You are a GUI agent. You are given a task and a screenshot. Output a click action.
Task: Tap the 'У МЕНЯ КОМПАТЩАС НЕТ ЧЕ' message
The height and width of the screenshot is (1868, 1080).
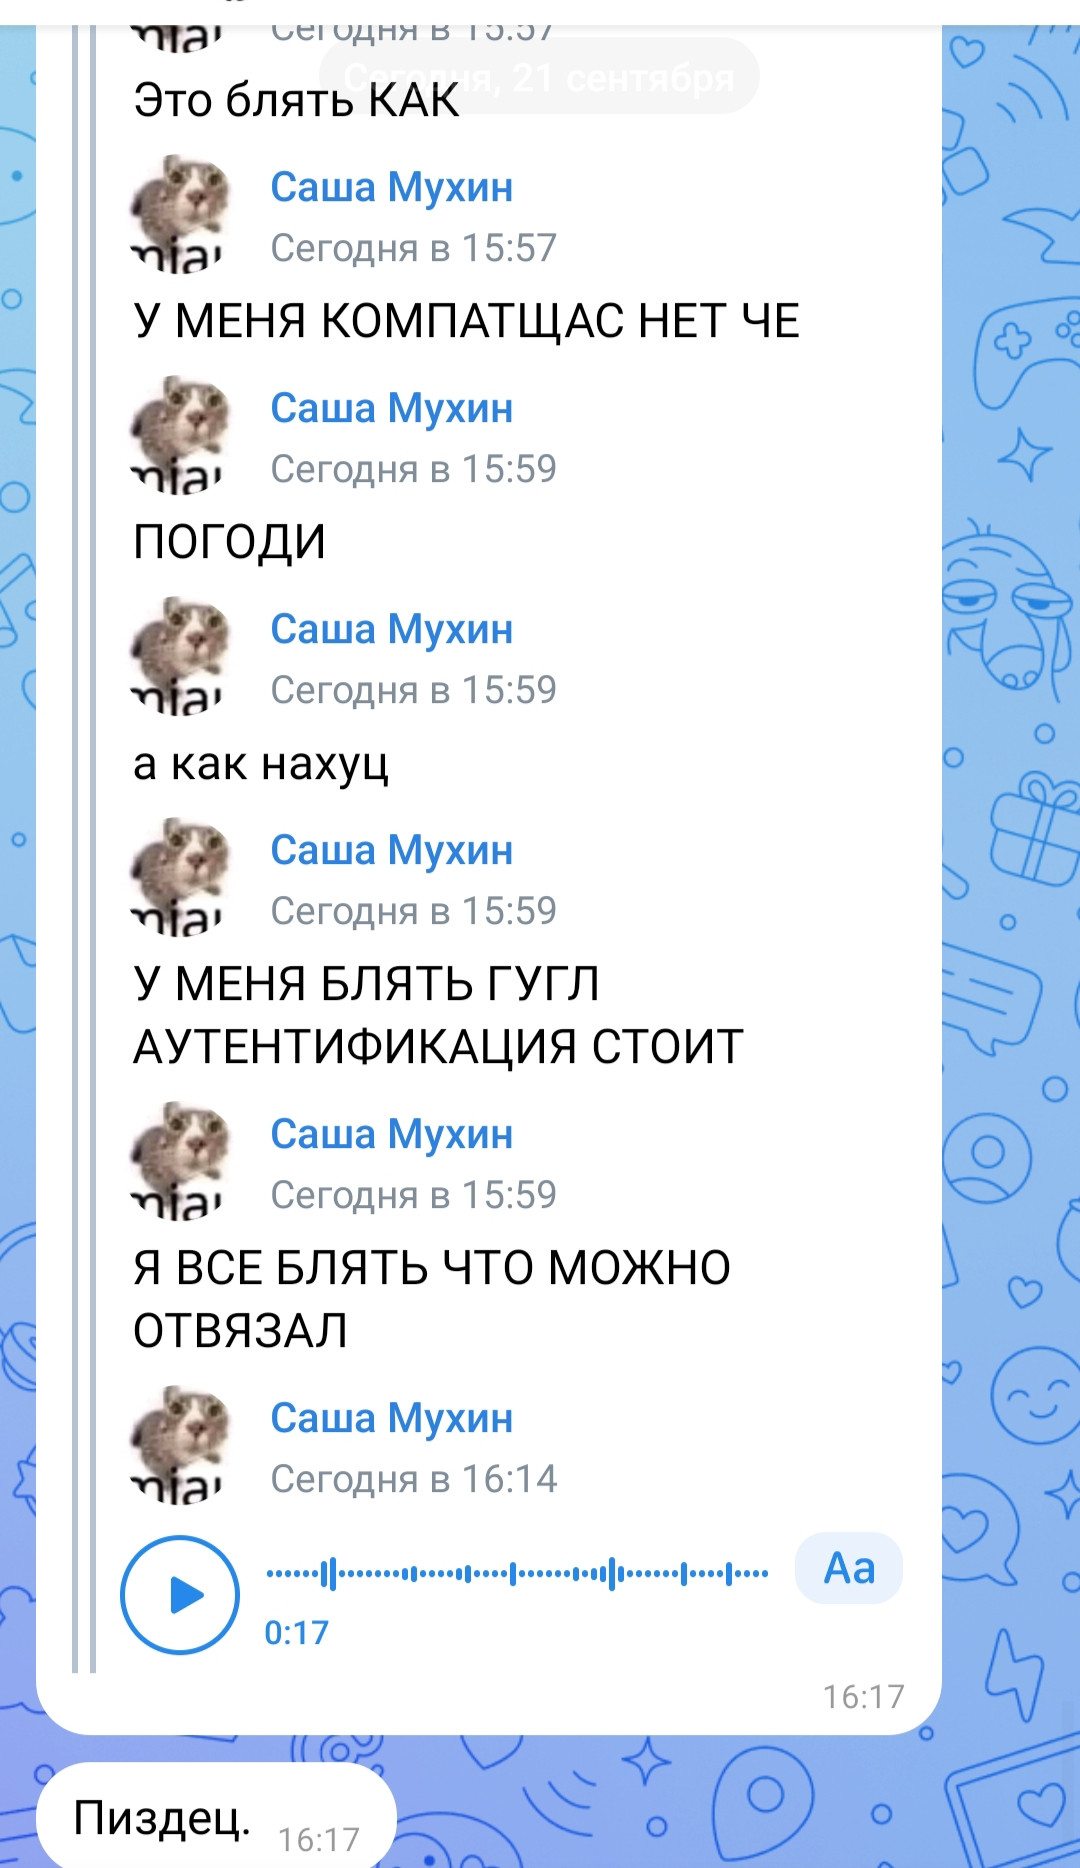(467, 321)
